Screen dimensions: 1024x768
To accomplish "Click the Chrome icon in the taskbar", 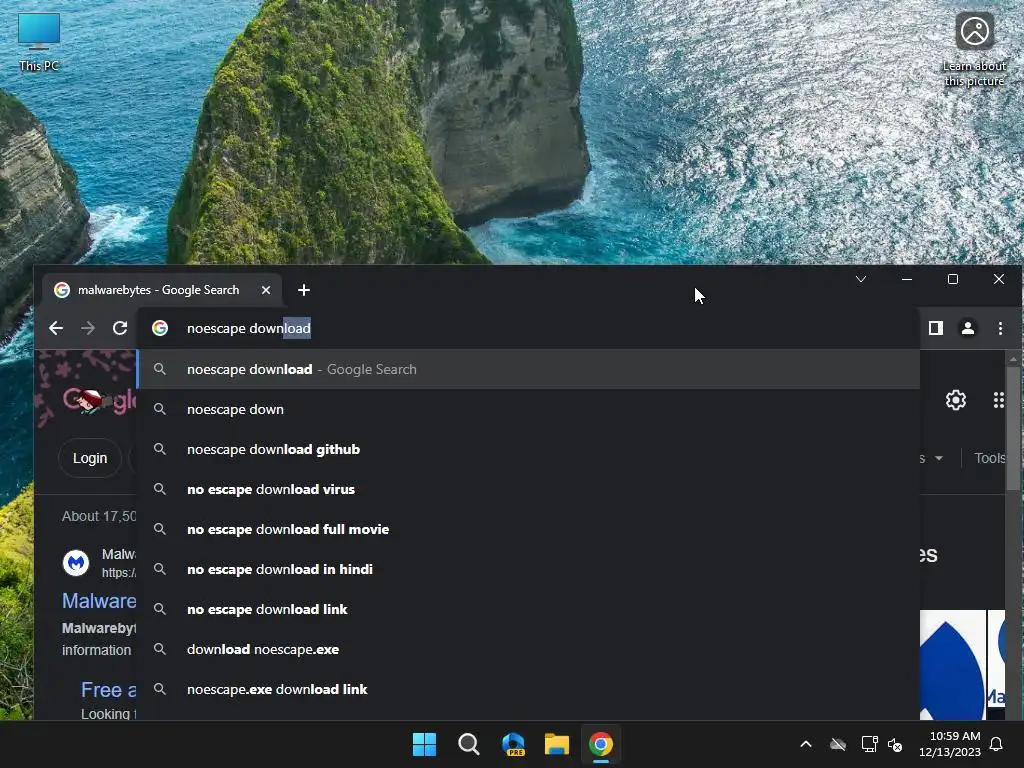I will 601,744.
